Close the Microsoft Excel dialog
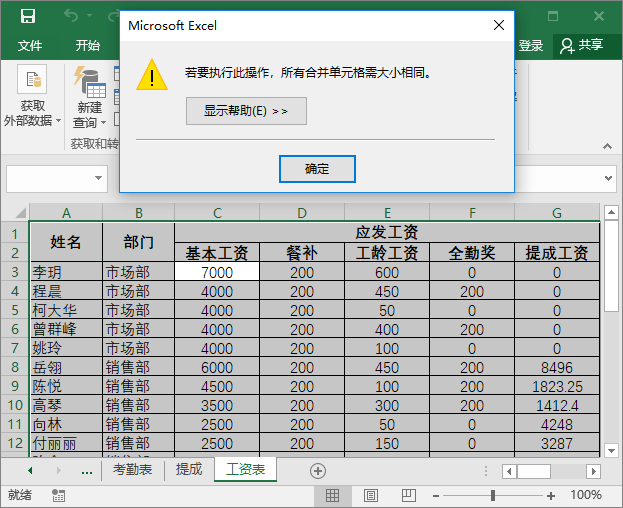 click(x=499, y=25)
